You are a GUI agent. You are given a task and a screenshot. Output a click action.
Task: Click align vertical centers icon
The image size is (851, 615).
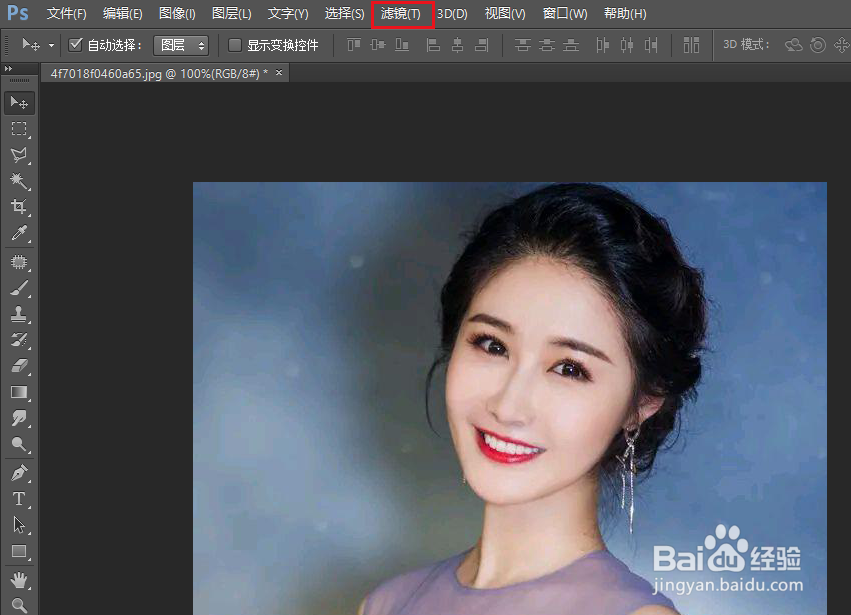378,45
